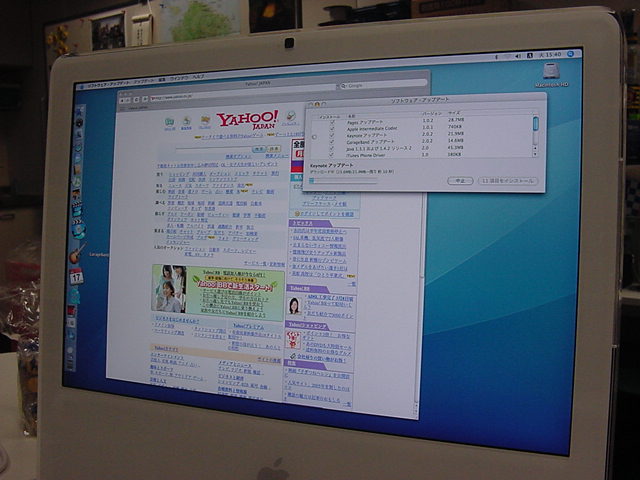Uncheck the Apple Intermediate Codec checkbox
This screenshot has height=480, width=640.
(332, 129)
